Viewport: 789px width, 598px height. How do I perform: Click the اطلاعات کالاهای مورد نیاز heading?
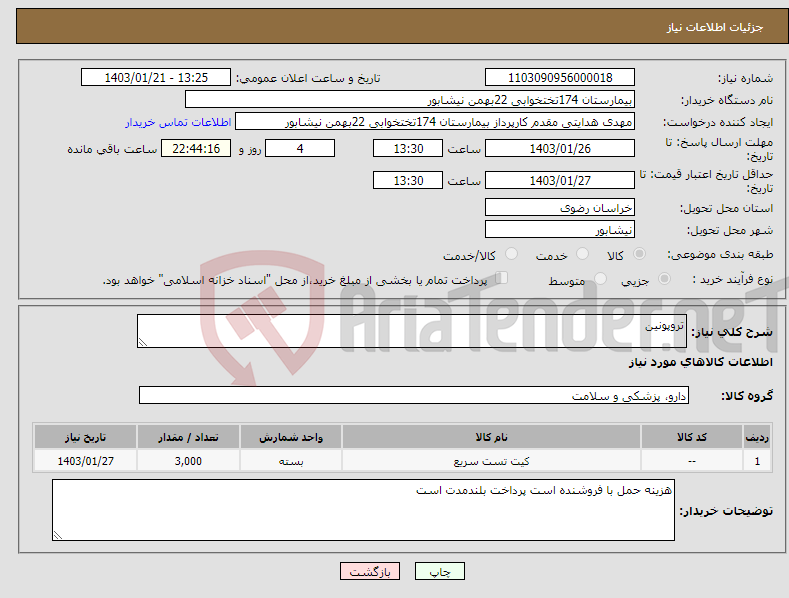(700, 362)
